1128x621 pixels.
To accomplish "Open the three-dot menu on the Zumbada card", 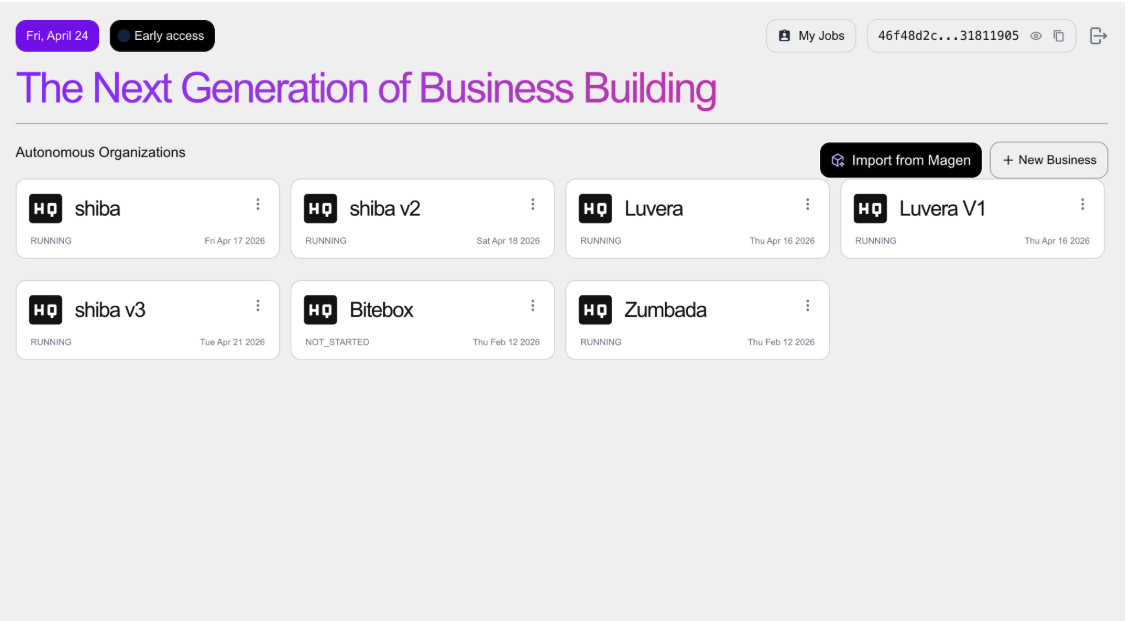I will [807, 306].
